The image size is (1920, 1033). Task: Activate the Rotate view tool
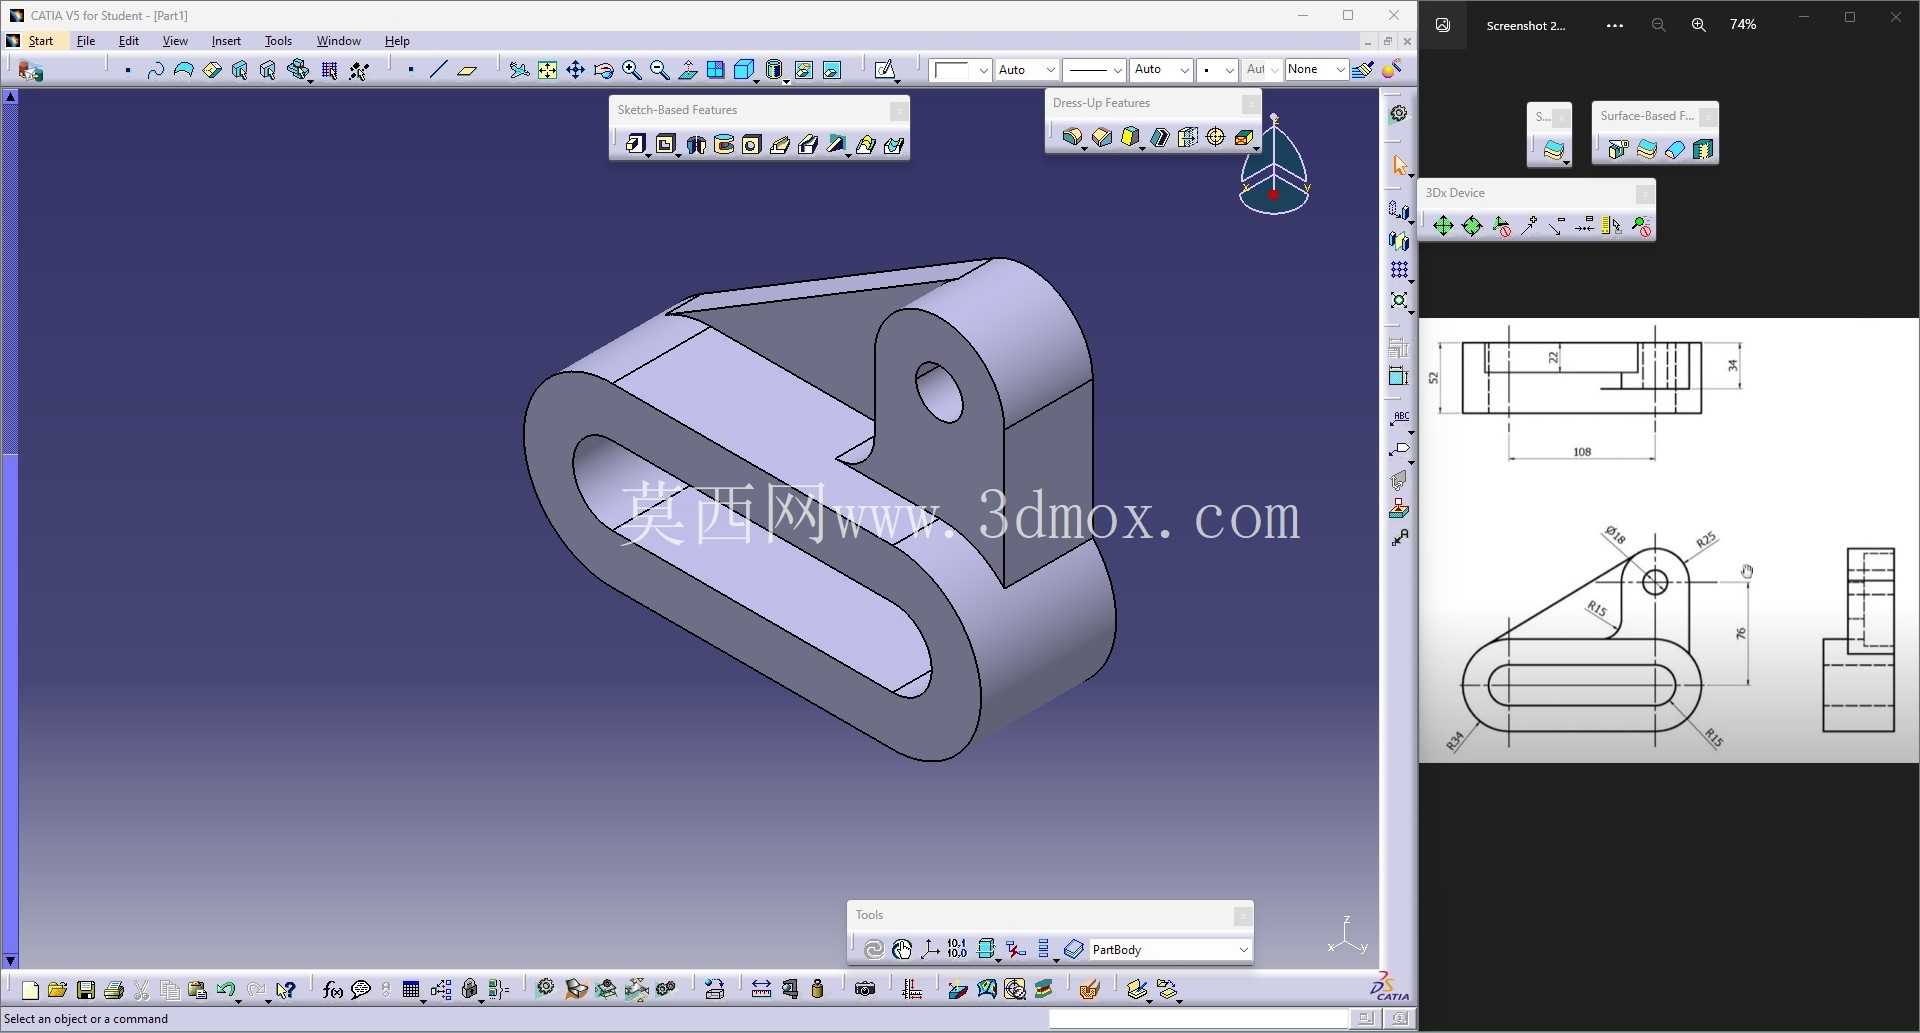click(603, 70)
